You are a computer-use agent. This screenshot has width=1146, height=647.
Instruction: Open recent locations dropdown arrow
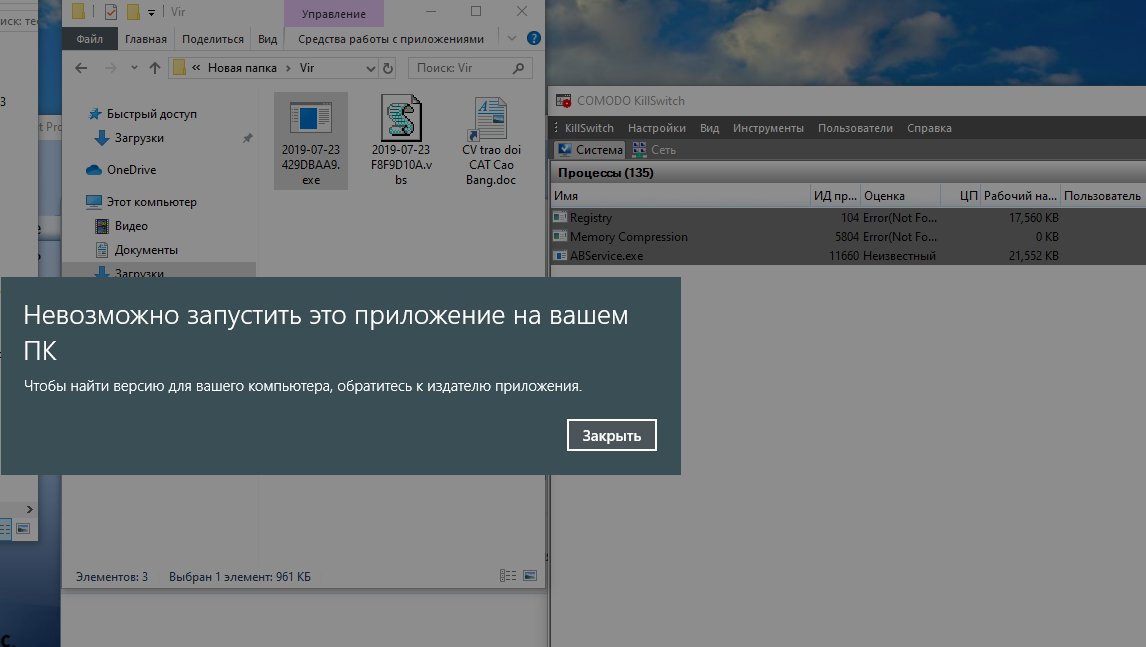pos(134,68)
